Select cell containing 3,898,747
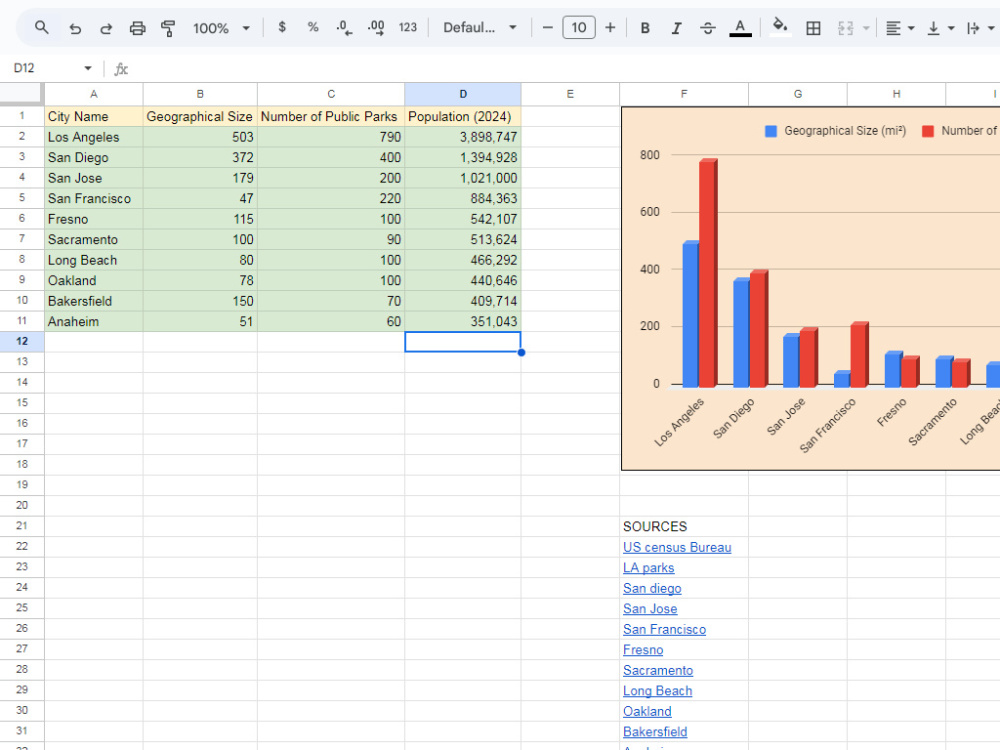The width and height of the screenshot is (1000, 750). (x=463, y=137)
